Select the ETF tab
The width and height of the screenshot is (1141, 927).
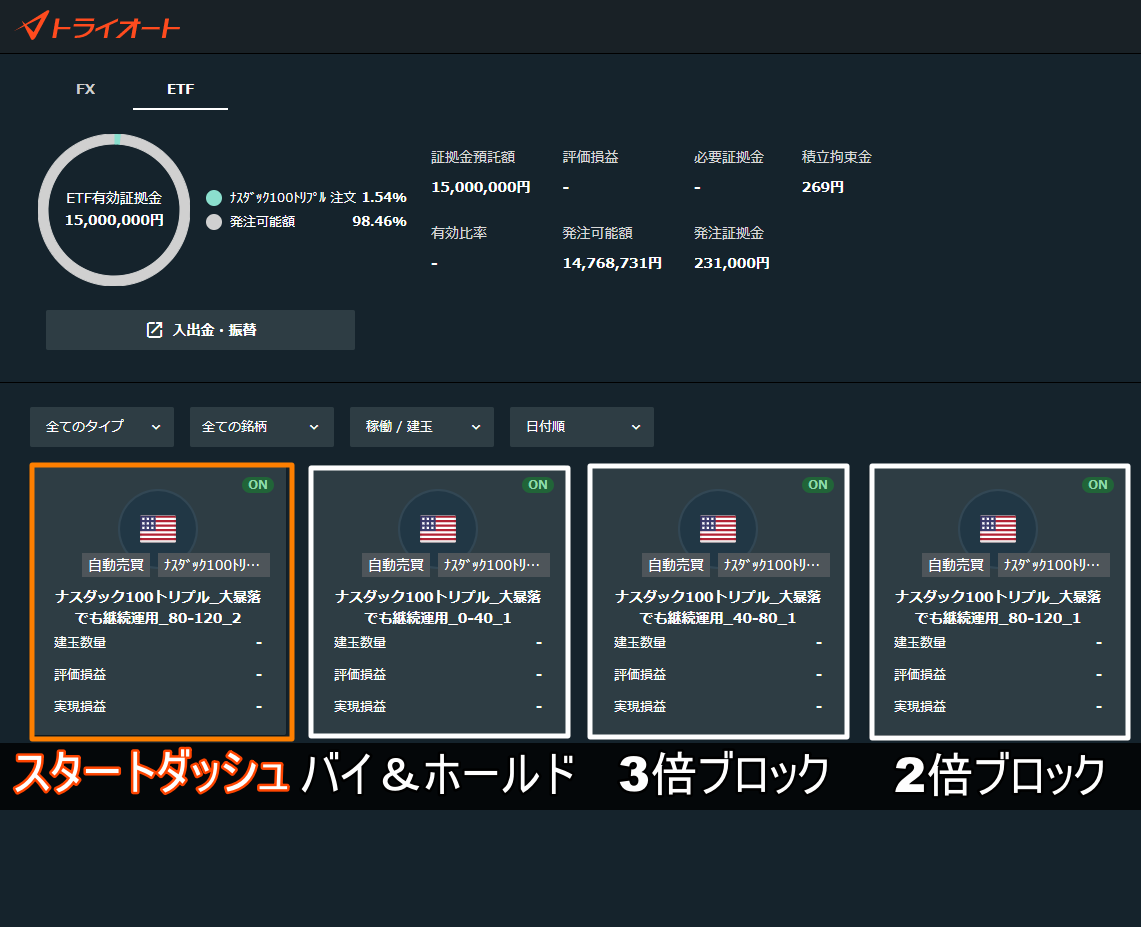180,89
